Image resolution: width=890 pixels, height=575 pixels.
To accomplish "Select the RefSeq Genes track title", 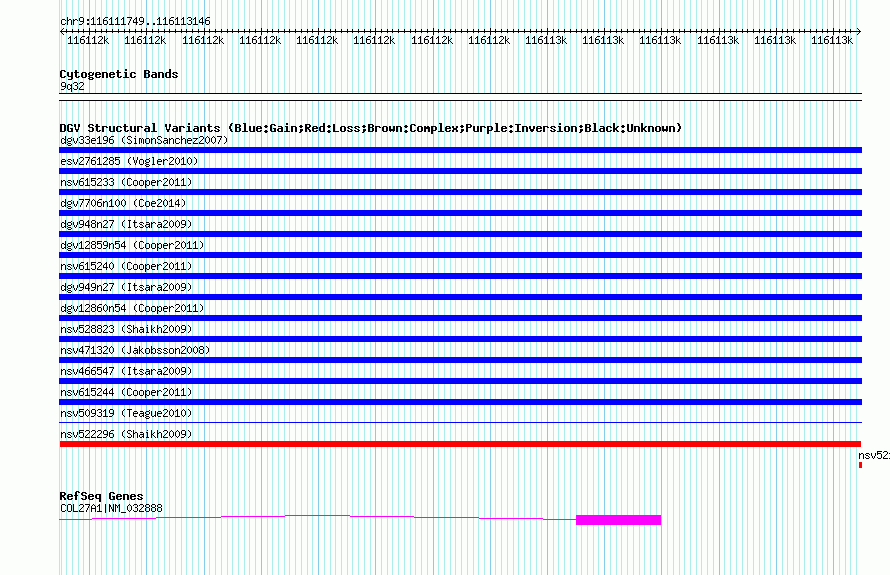I will tap(101, 496).
